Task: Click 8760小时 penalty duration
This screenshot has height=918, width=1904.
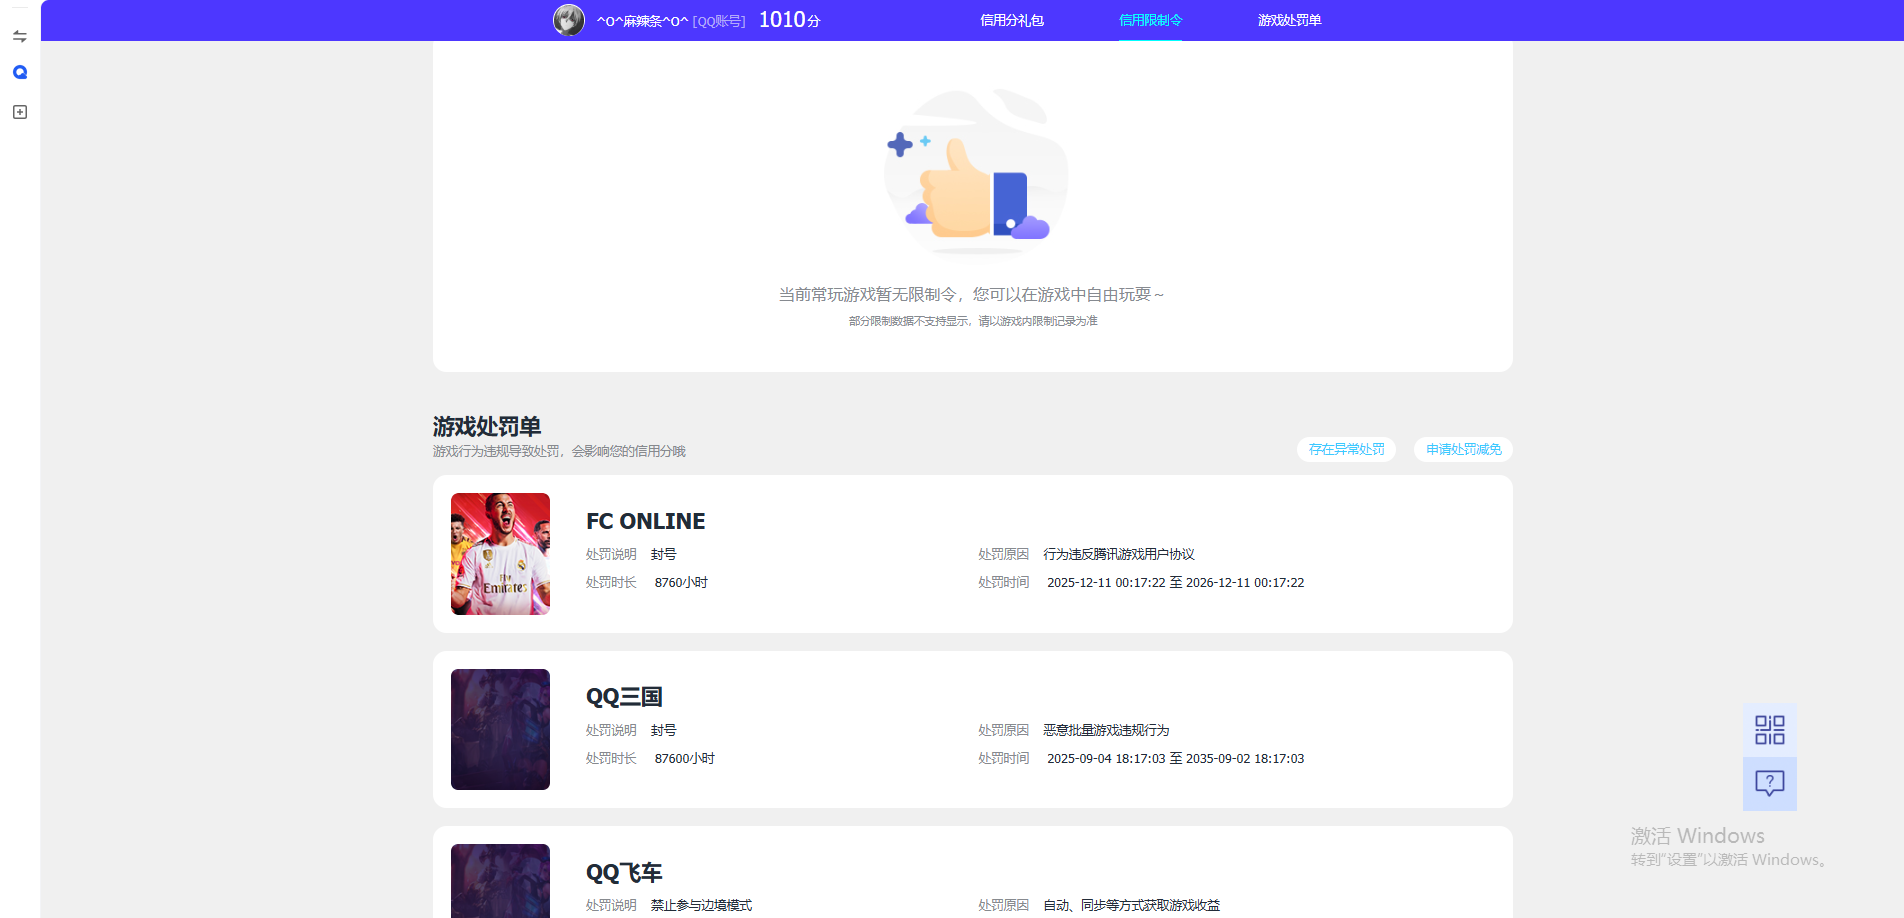Action: (681, 582)
